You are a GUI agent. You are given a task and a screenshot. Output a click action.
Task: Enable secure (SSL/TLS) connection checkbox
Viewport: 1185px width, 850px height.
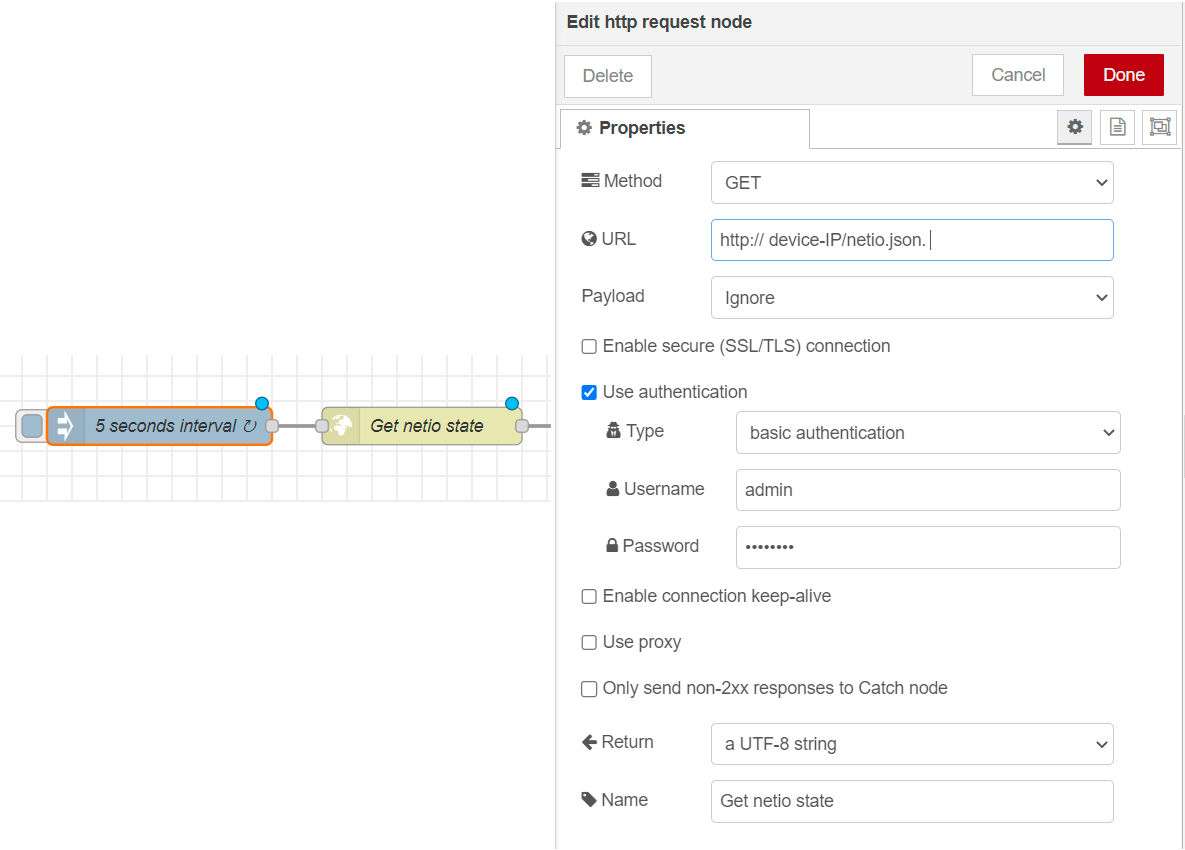pos(589,347)
